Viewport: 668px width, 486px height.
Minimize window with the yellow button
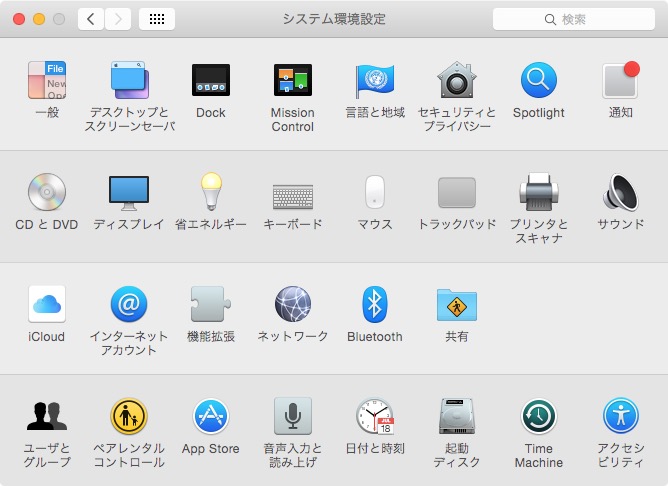coord(39,19)
